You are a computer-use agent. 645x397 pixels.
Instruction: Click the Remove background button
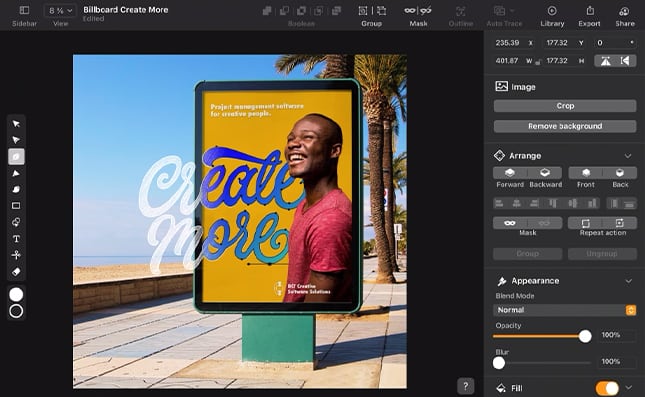pos(565,126)
